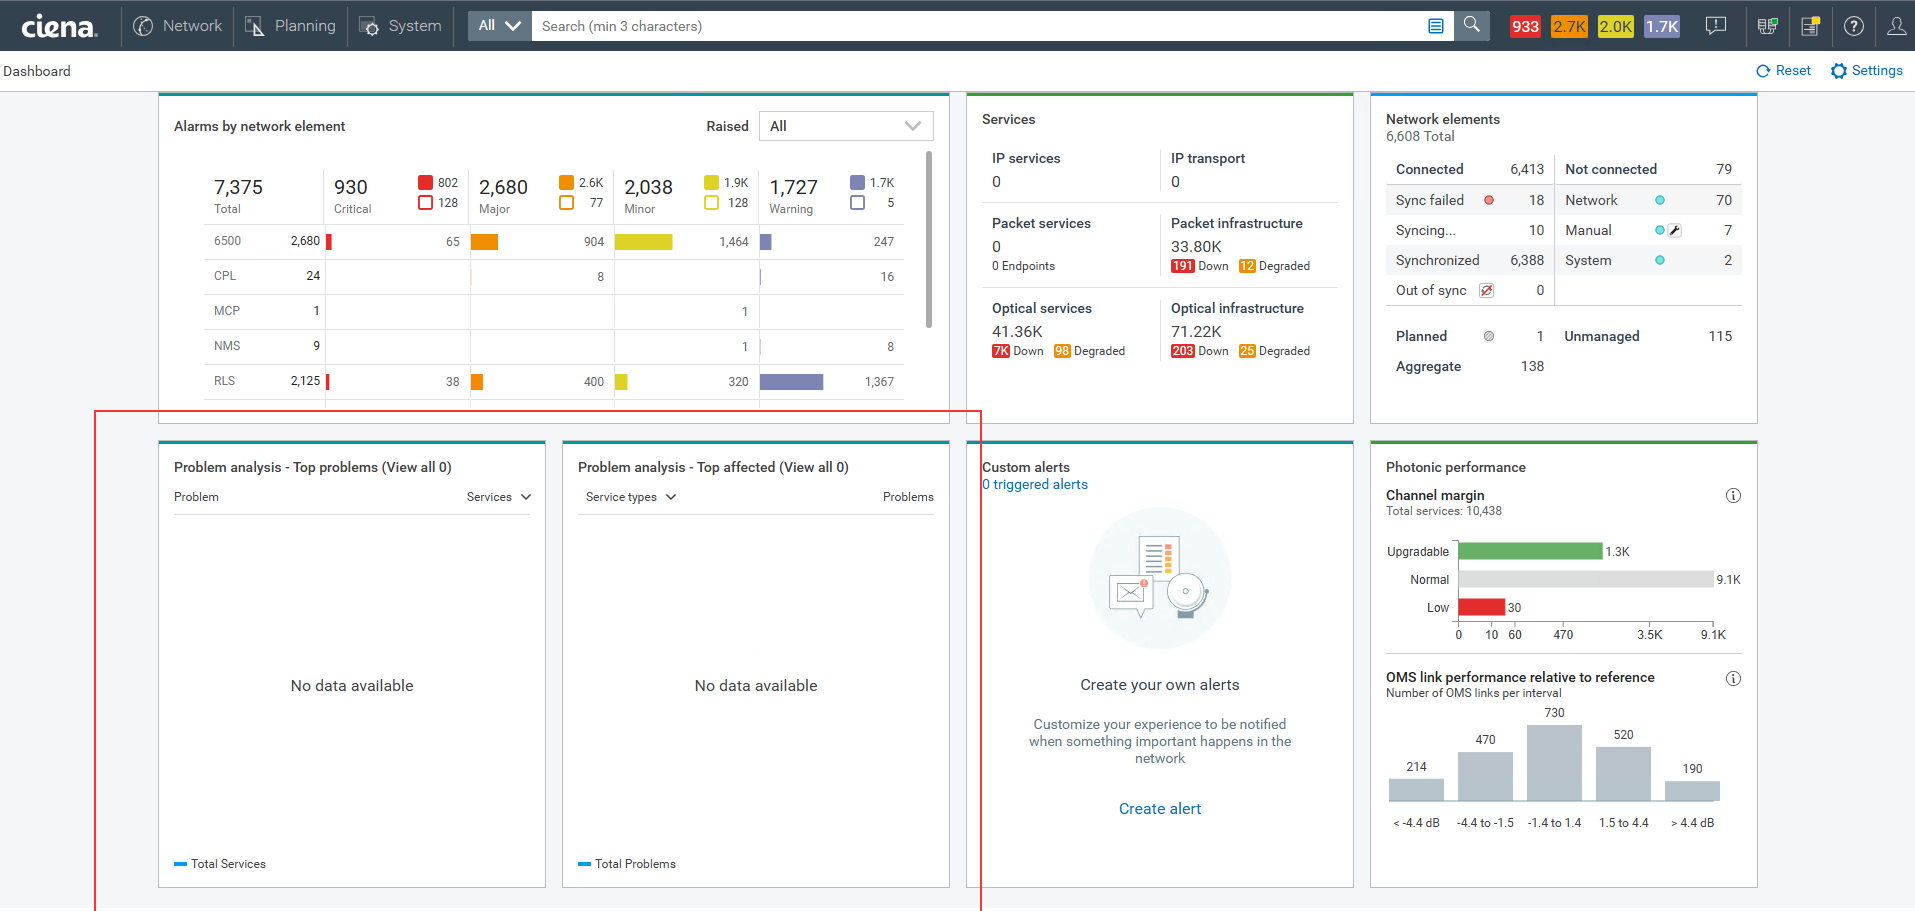The height and width of the screenshot is (911, 1915).
Task: Open the help question mark icon
Action: point(1854,26)
